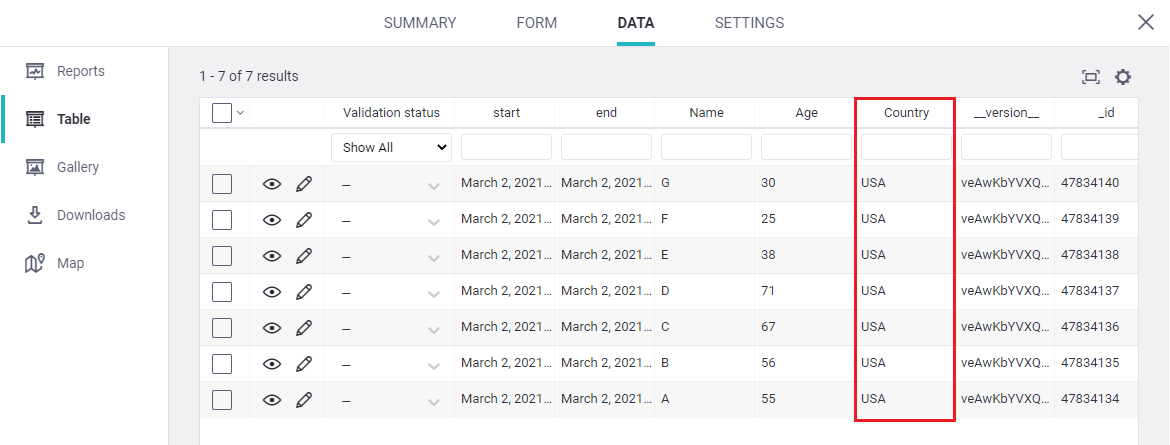
Task: Switch to the SETTINGS tab
Action: point(749,23)
